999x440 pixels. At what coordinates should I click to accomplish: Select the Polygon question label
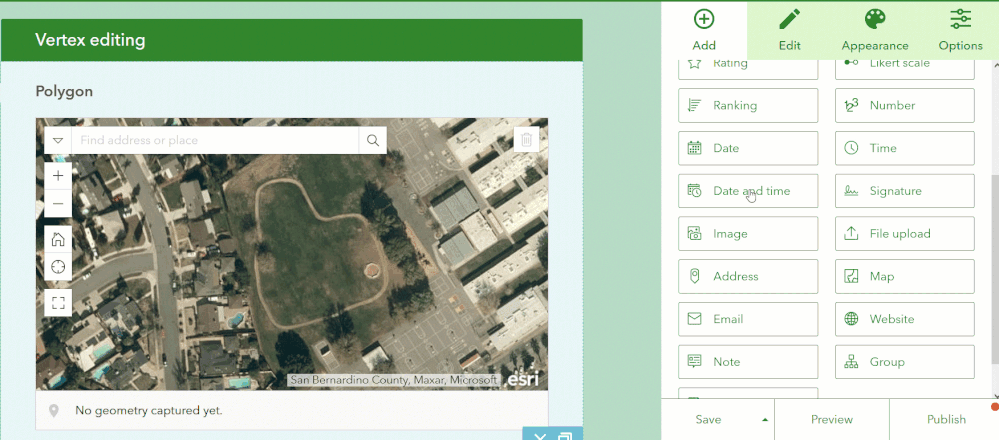[64, 91]
